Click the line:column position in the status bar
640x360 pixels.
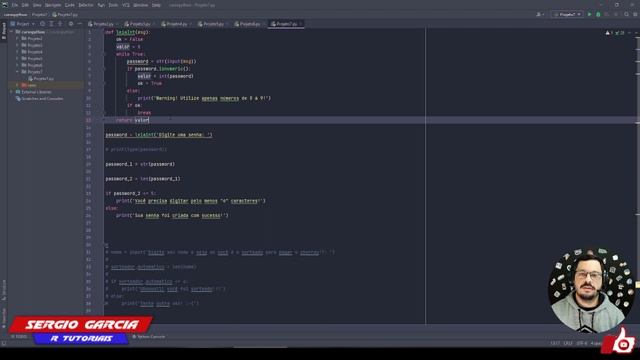click(555, 343)
